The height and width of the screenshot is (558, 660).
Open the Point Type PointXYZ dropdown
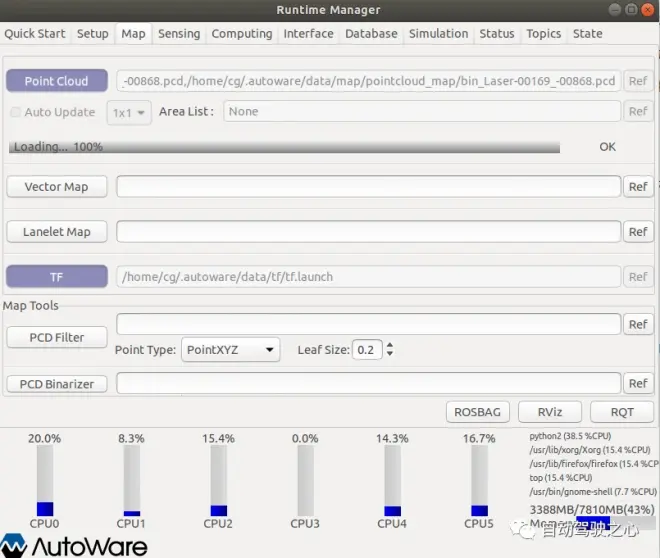pyautogui.click(x=230, y=349)
